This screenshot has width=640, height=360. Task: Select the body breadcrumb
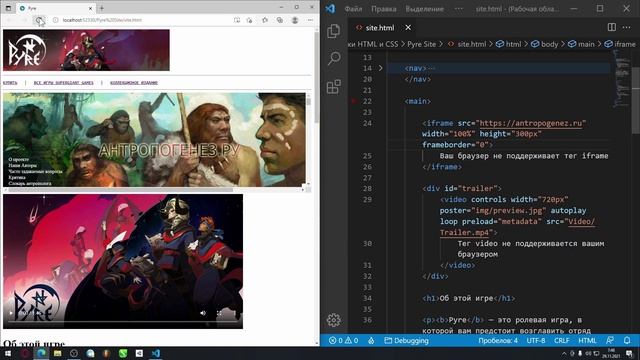coord(544,44)
